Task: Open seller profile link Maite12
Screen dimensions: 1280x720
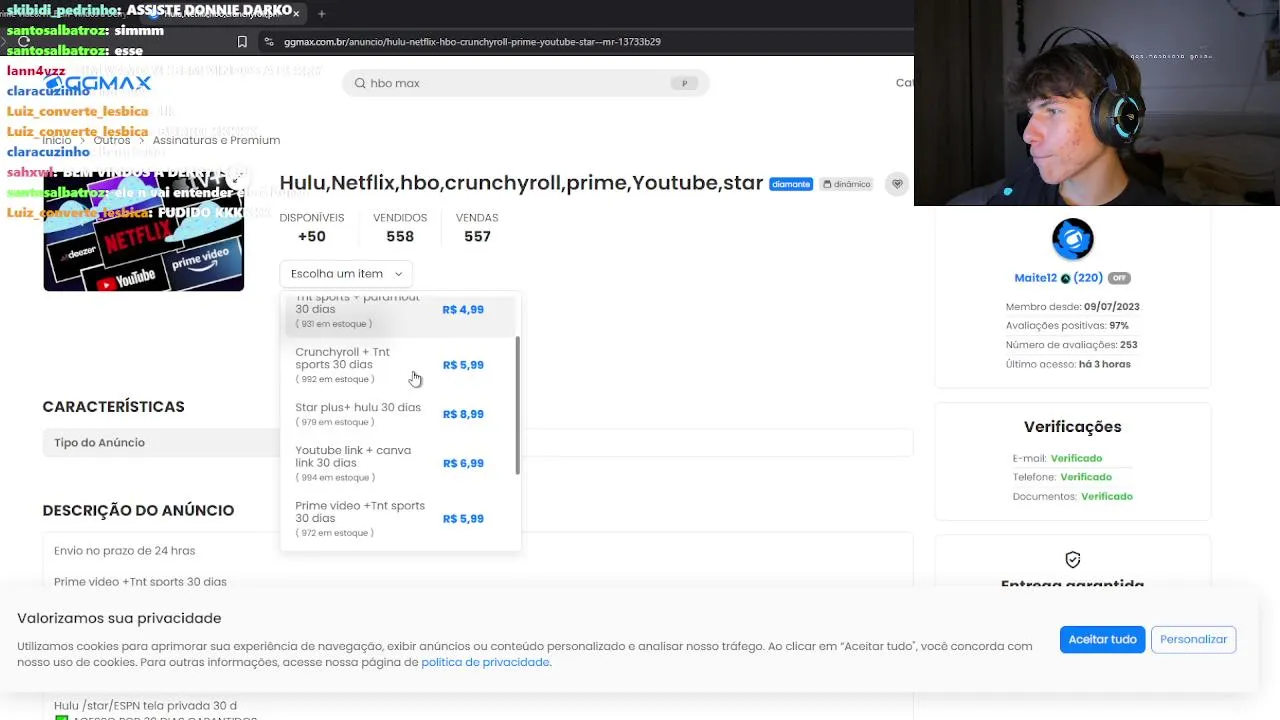Action: pyautogui.click(x=1035, y=278)
